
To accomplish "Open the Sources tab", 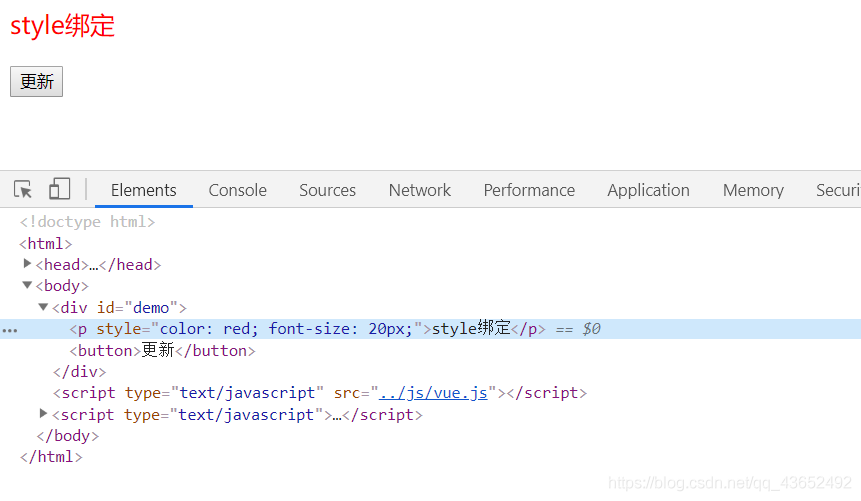I will tap(327, 190).
